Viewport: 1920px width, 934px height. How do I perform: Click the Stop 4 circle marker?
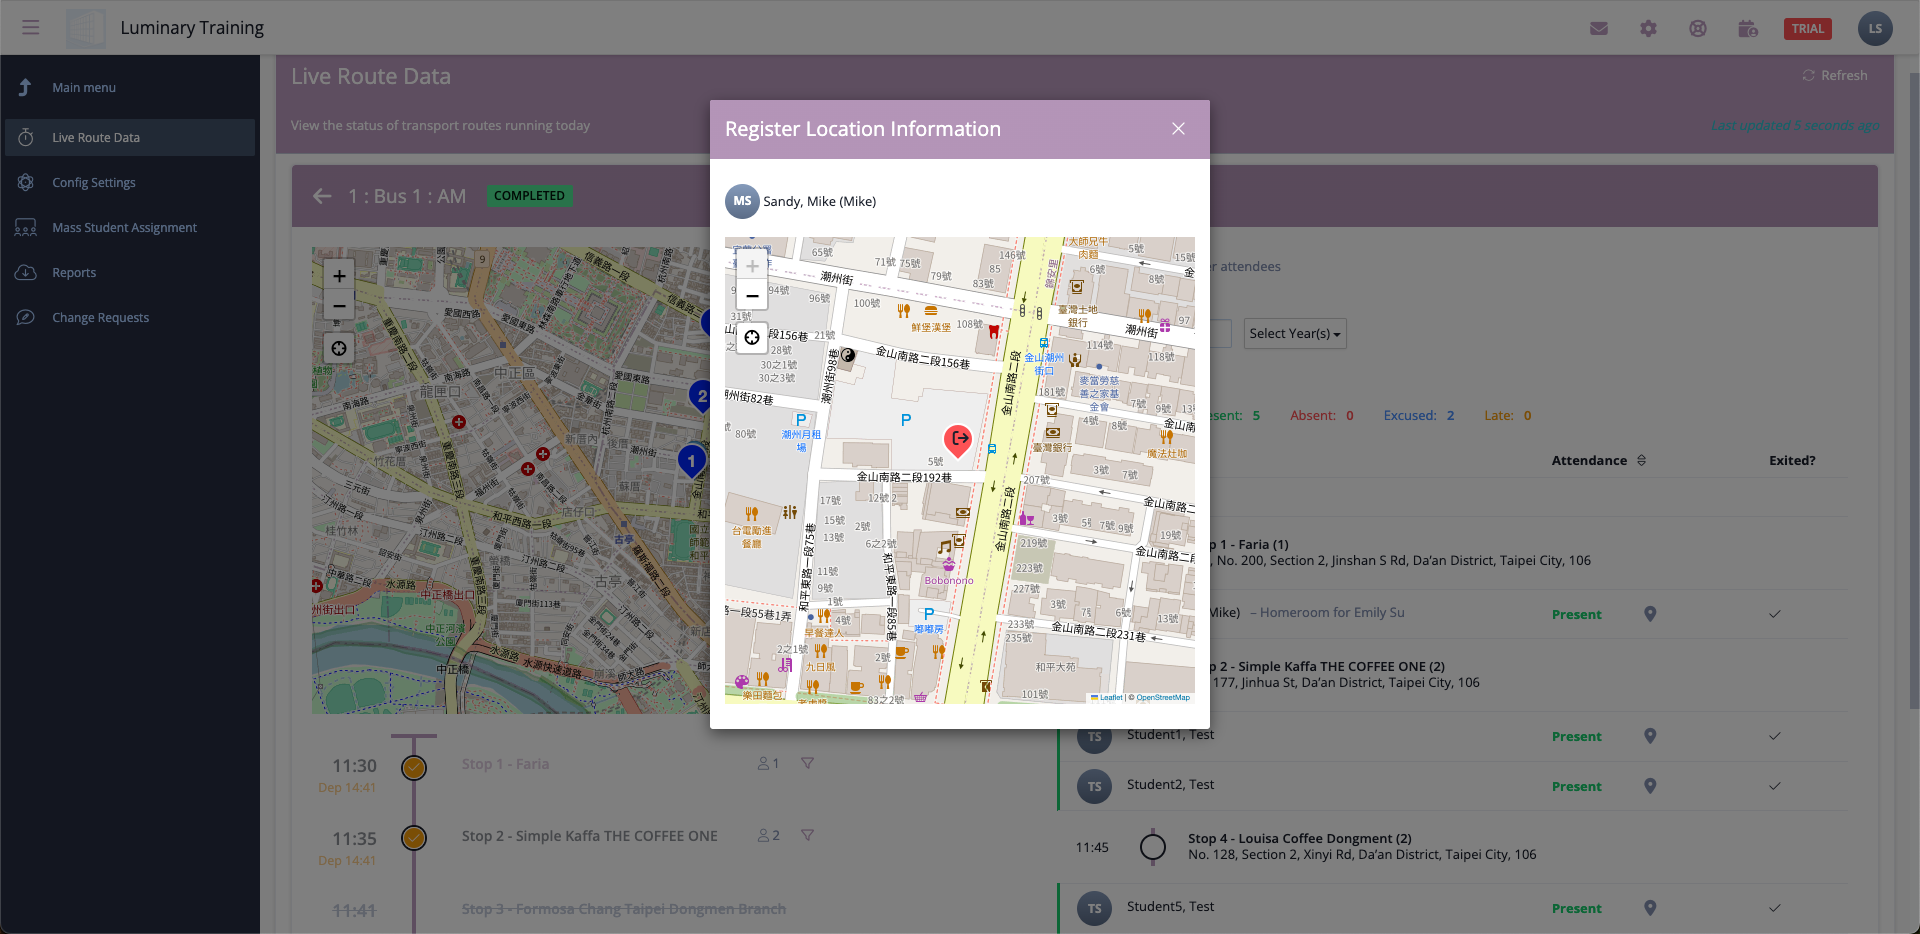click(x=1152, y=847)
